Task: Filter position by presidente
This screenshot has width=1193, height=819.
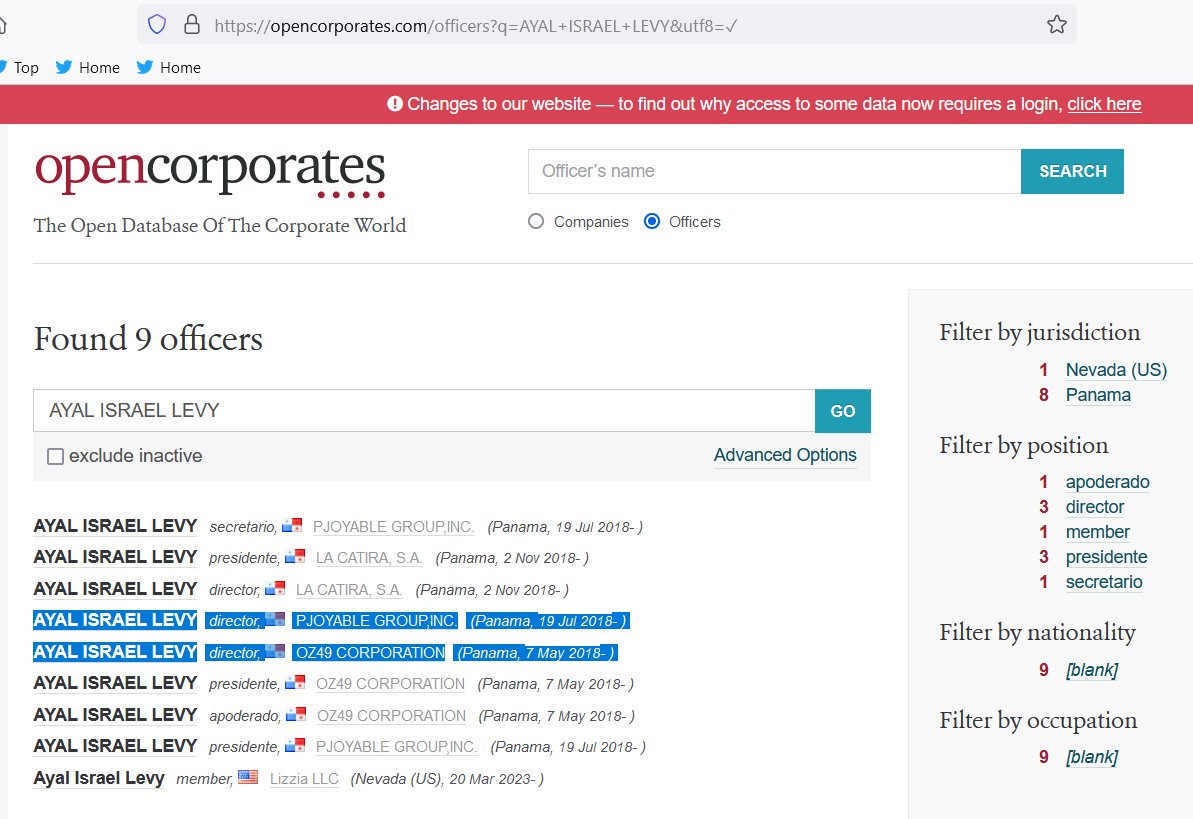Action: tap(1106, 557)
